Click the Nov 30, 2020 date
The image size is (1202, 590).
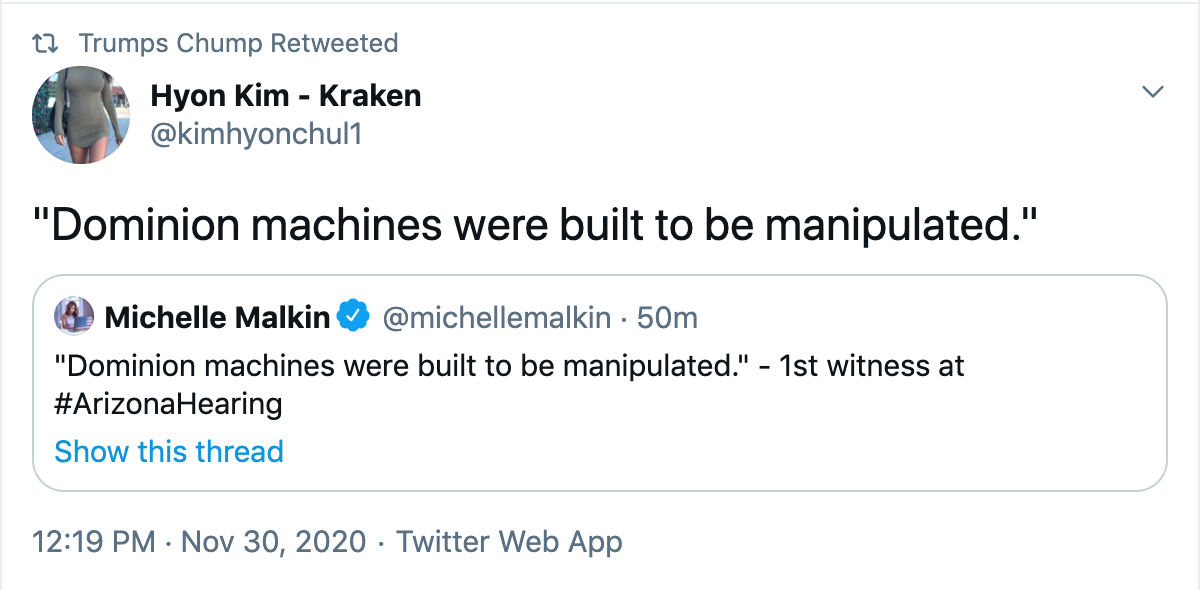(x=276, y=542)
